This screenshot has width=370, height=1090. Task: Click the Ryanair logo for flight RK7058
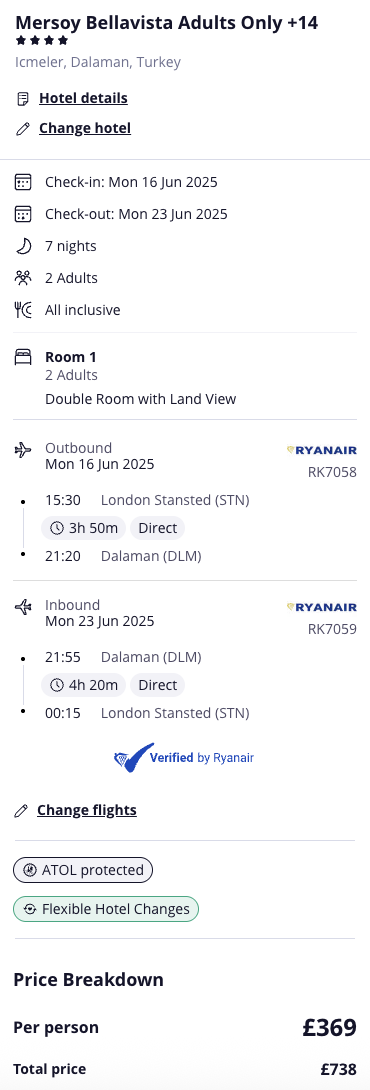point(321,450)
